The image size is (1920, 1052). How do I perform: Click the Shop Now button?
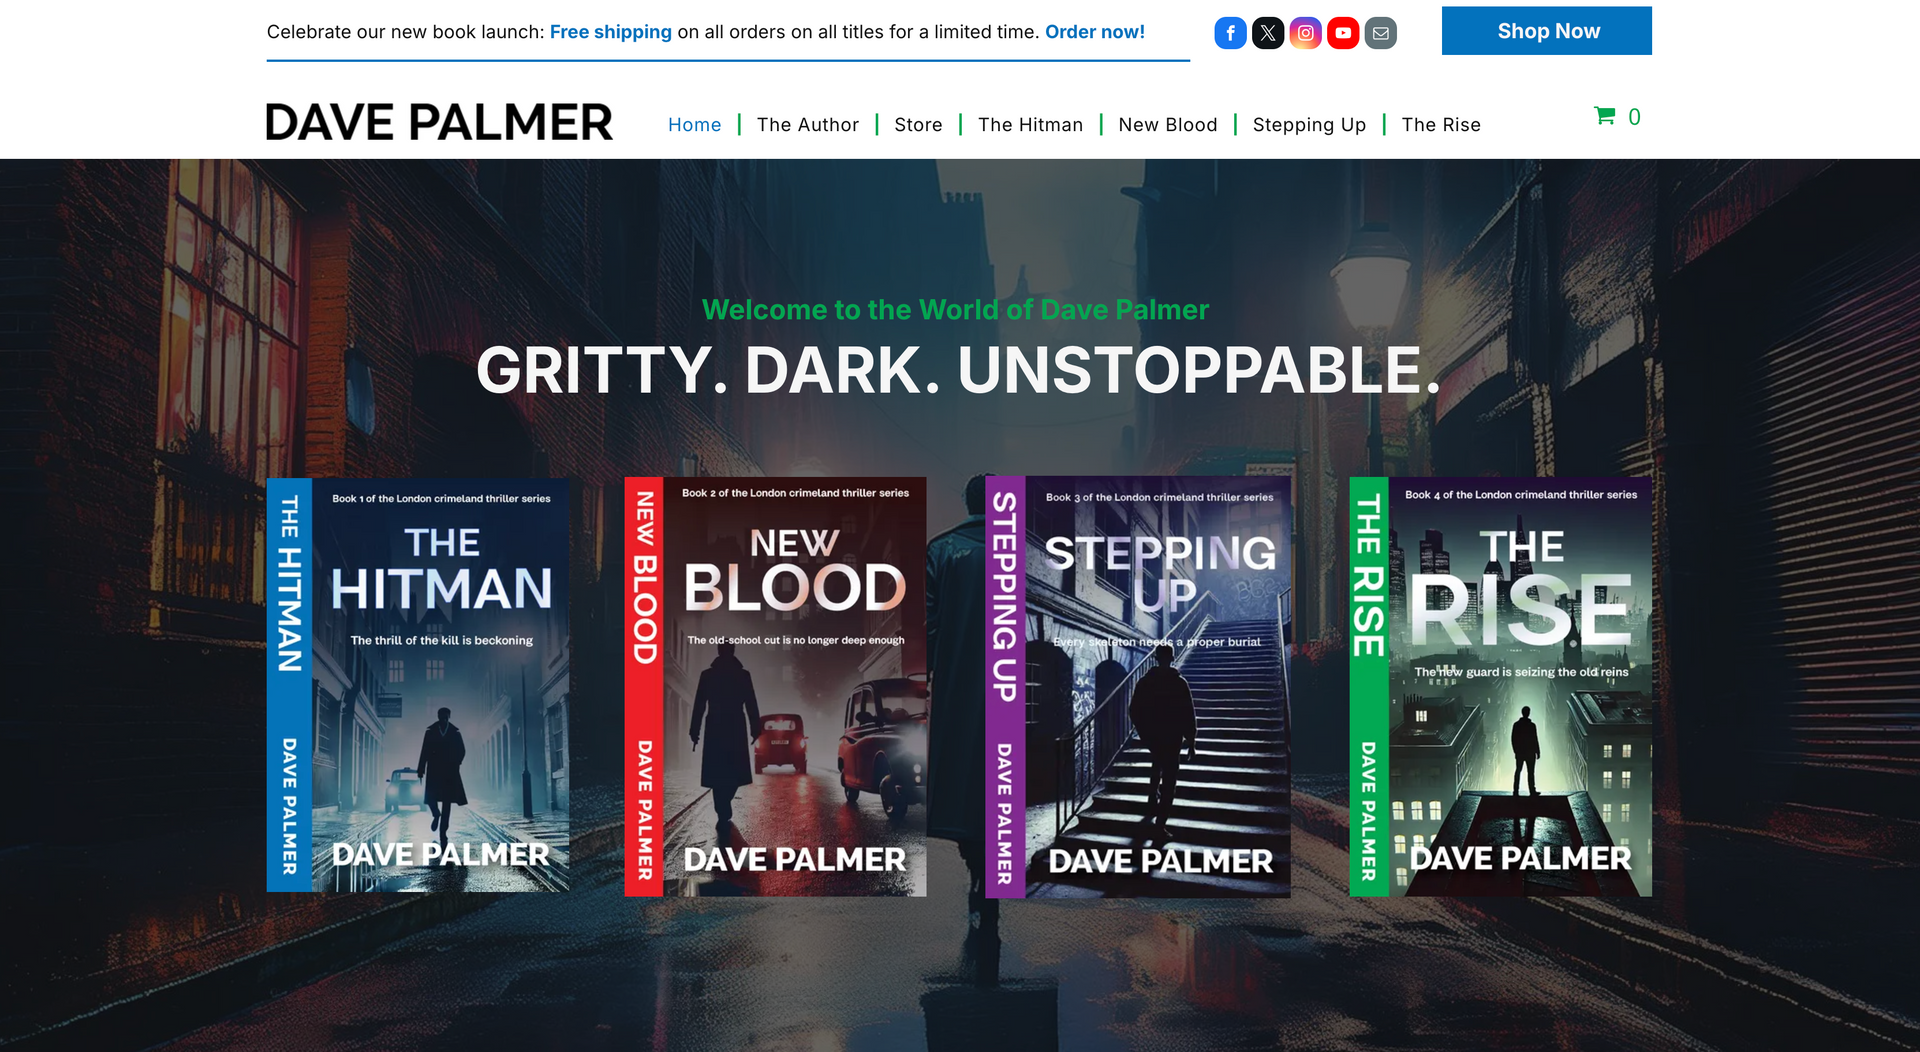point(1546,31)
